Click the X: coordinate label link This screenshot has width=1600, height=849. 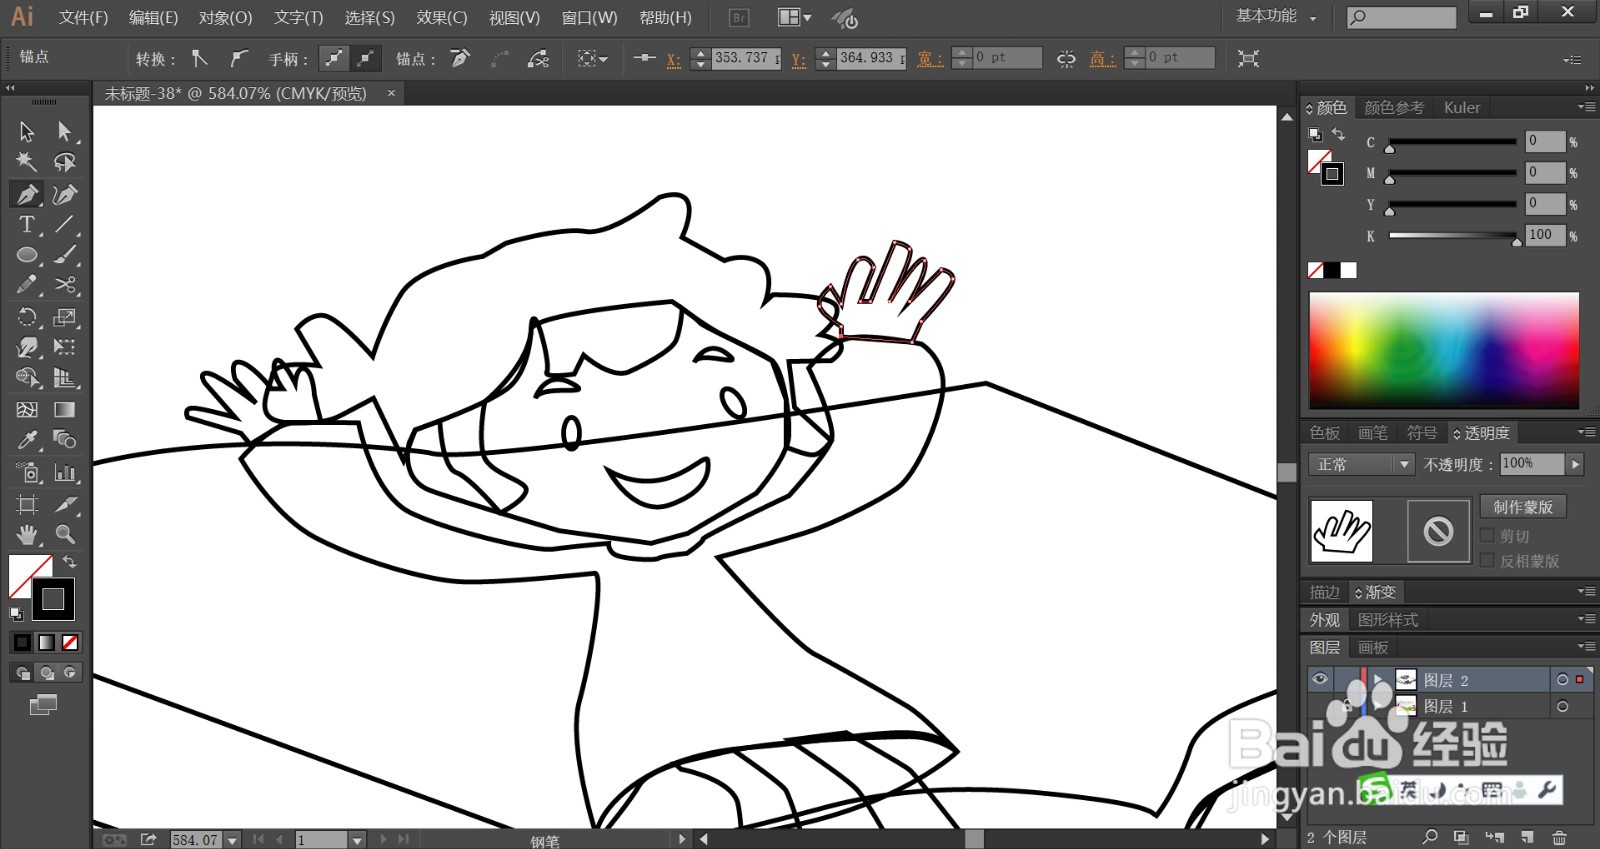click(x=674, y=59)
